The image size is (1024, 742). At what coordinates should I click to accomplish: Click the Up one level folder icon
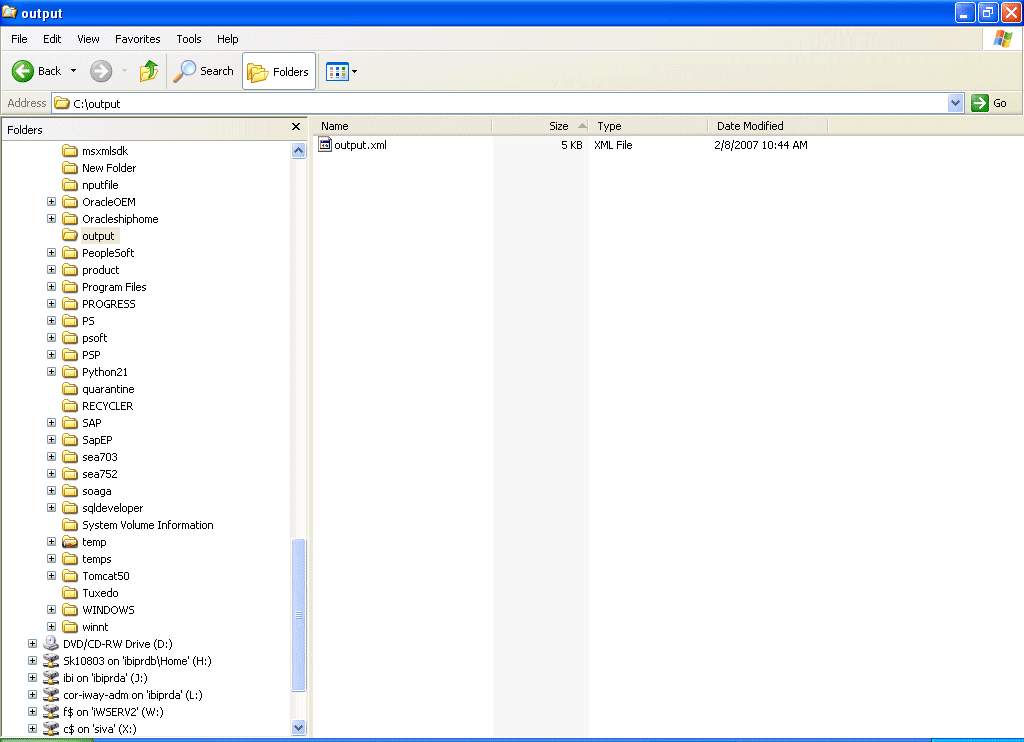(x=147, y=71)
